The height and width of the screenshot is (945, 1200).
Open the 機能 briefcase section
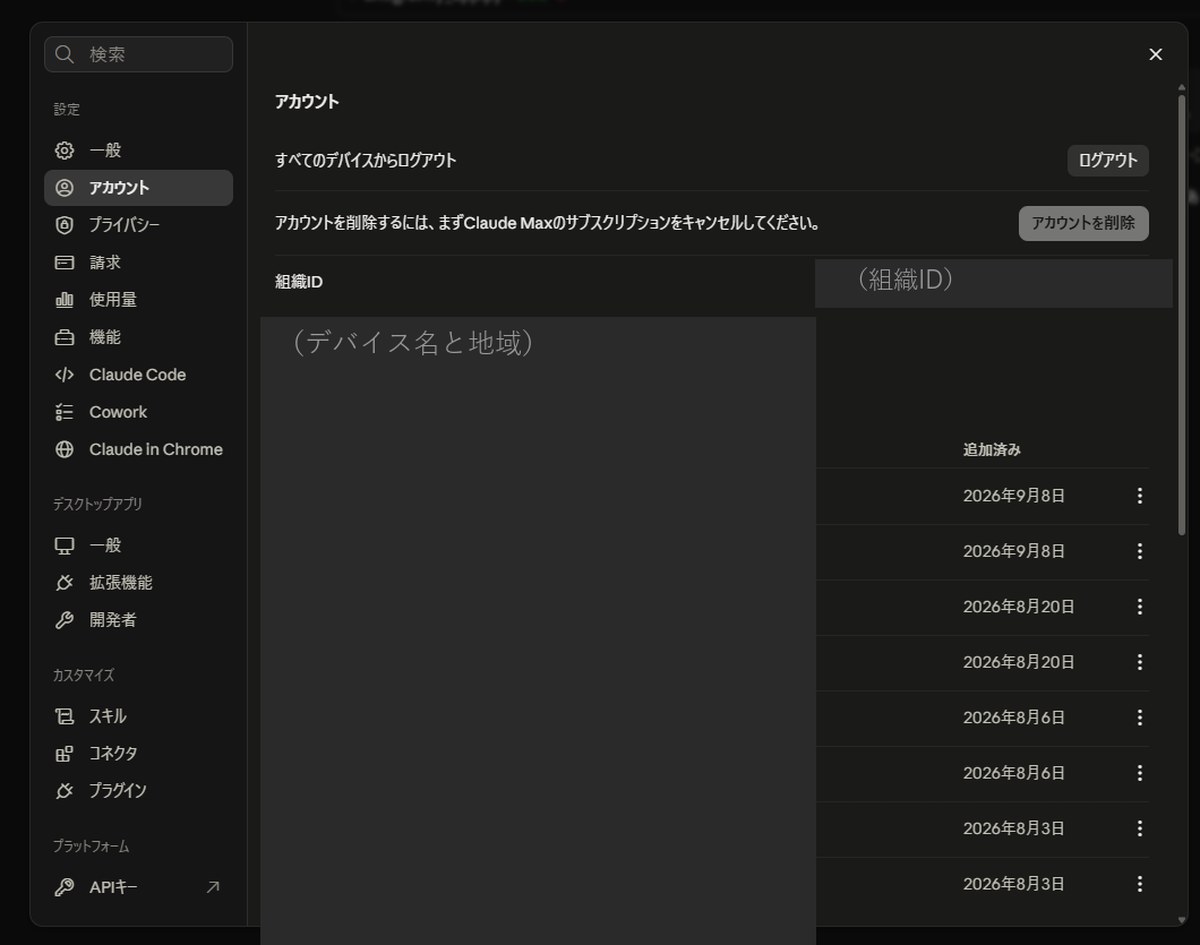tap(138, 337)
